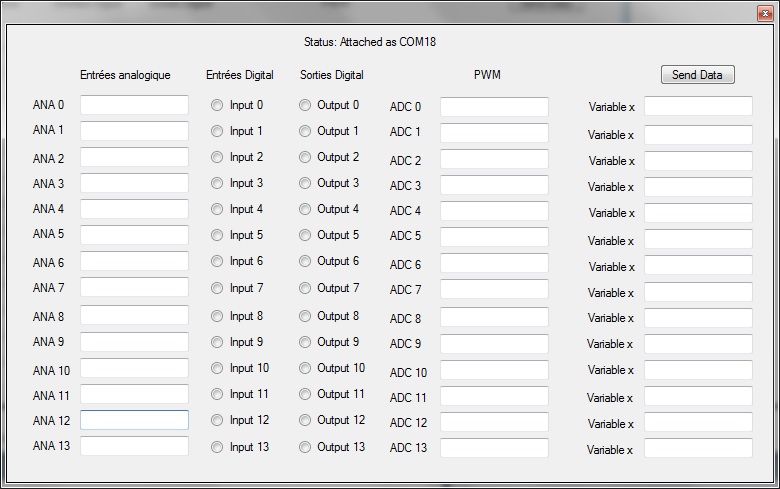Click the ADC 0 PWM field
780x489 pixels.
(x=494, y=107)
